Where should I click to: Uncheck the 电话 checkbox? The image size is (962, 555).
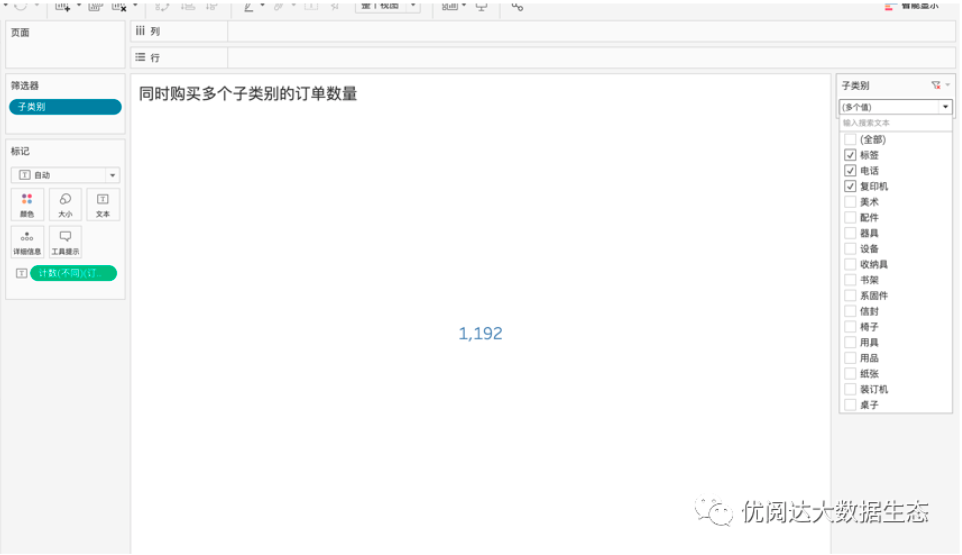click(850, 171)
